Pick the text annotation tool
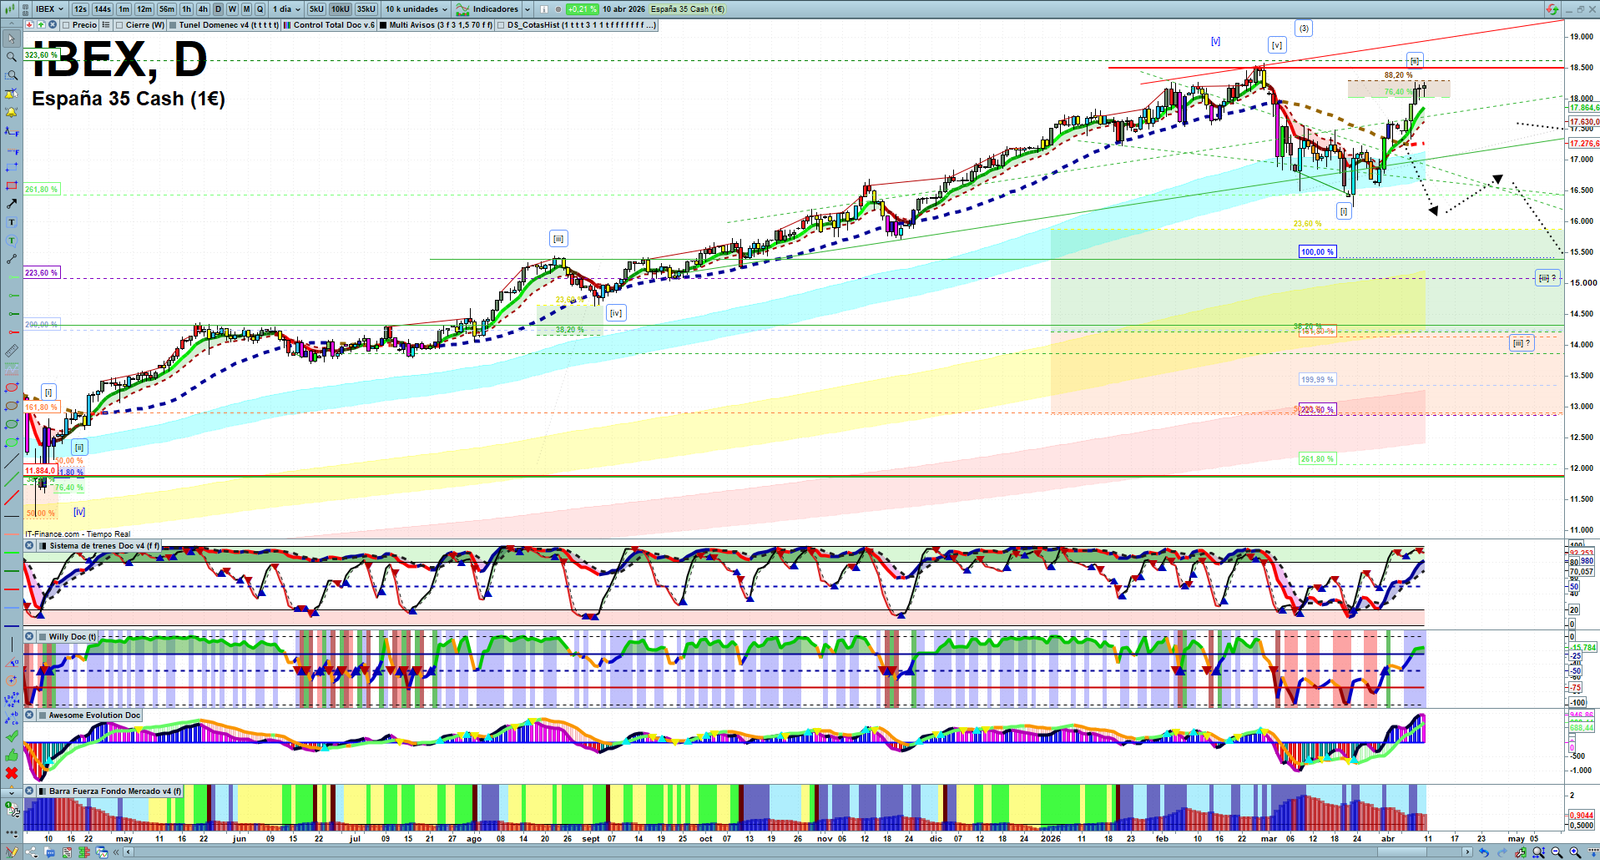The height and width of the screenshot is (860, 1600). coord(11,222)
